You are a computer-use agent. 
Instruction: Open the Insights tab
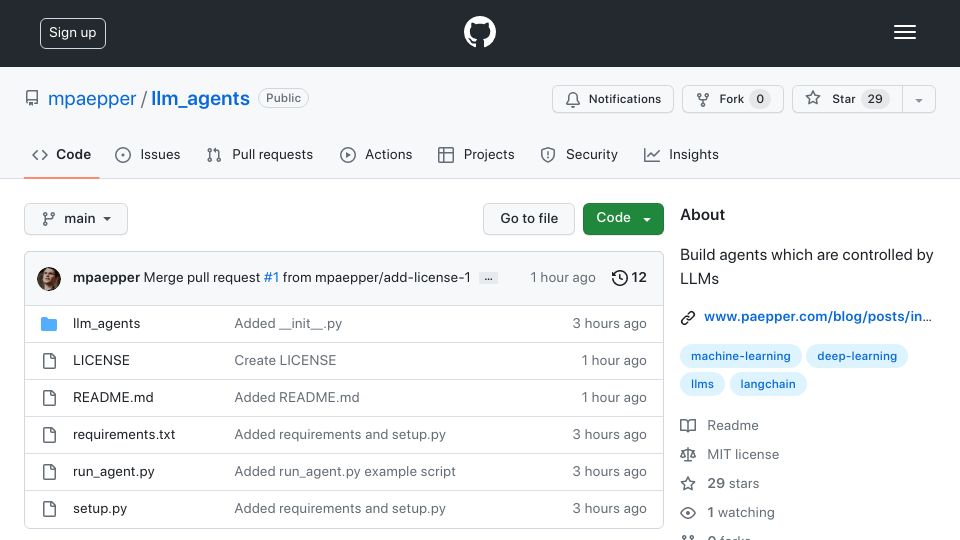[681, 155]
